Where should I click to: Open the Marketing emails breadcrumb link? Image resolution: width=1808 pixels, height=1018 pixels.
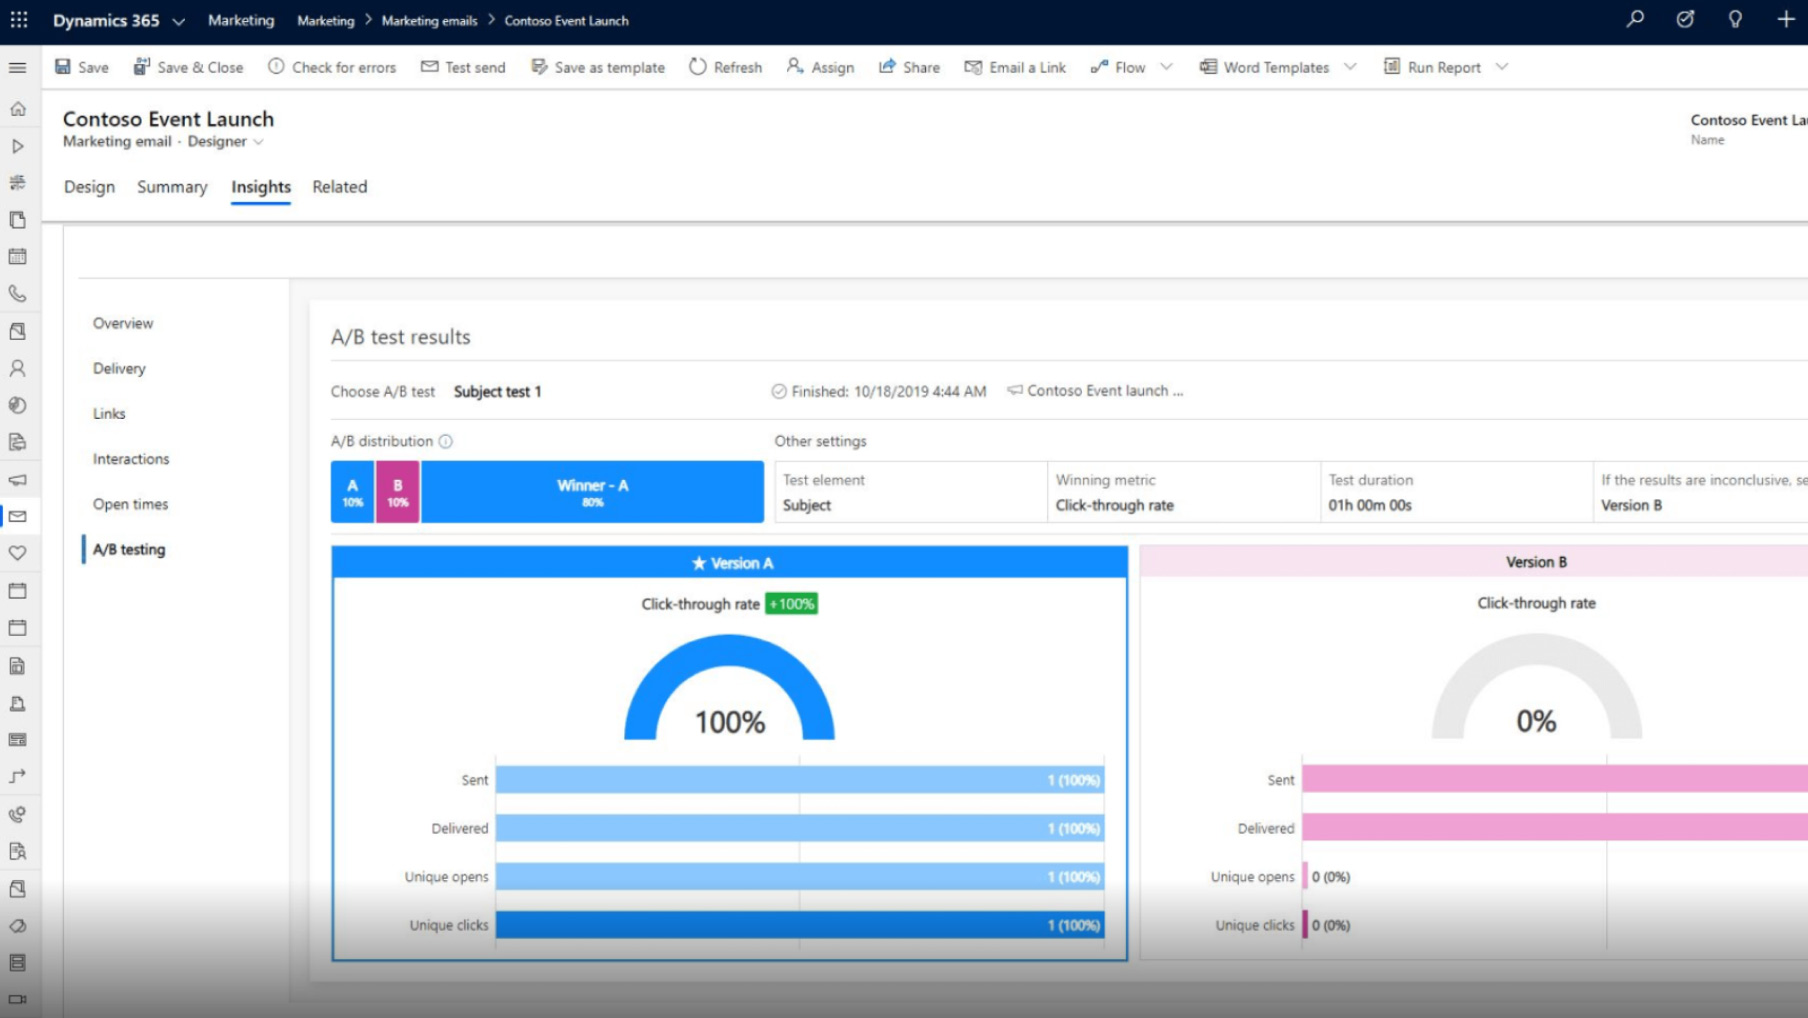click(429, 20)
